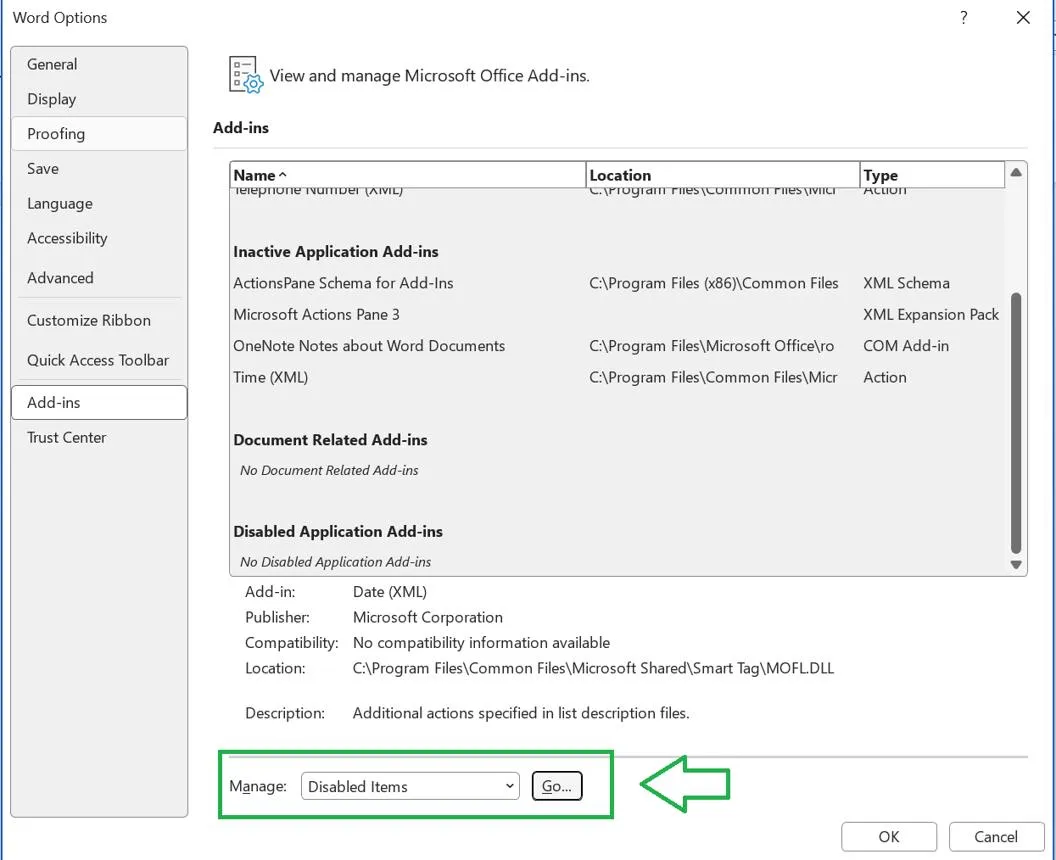This screenshot has width=1056, height=860.
Task: Switch to the Display category
Action: click(99, 99)
